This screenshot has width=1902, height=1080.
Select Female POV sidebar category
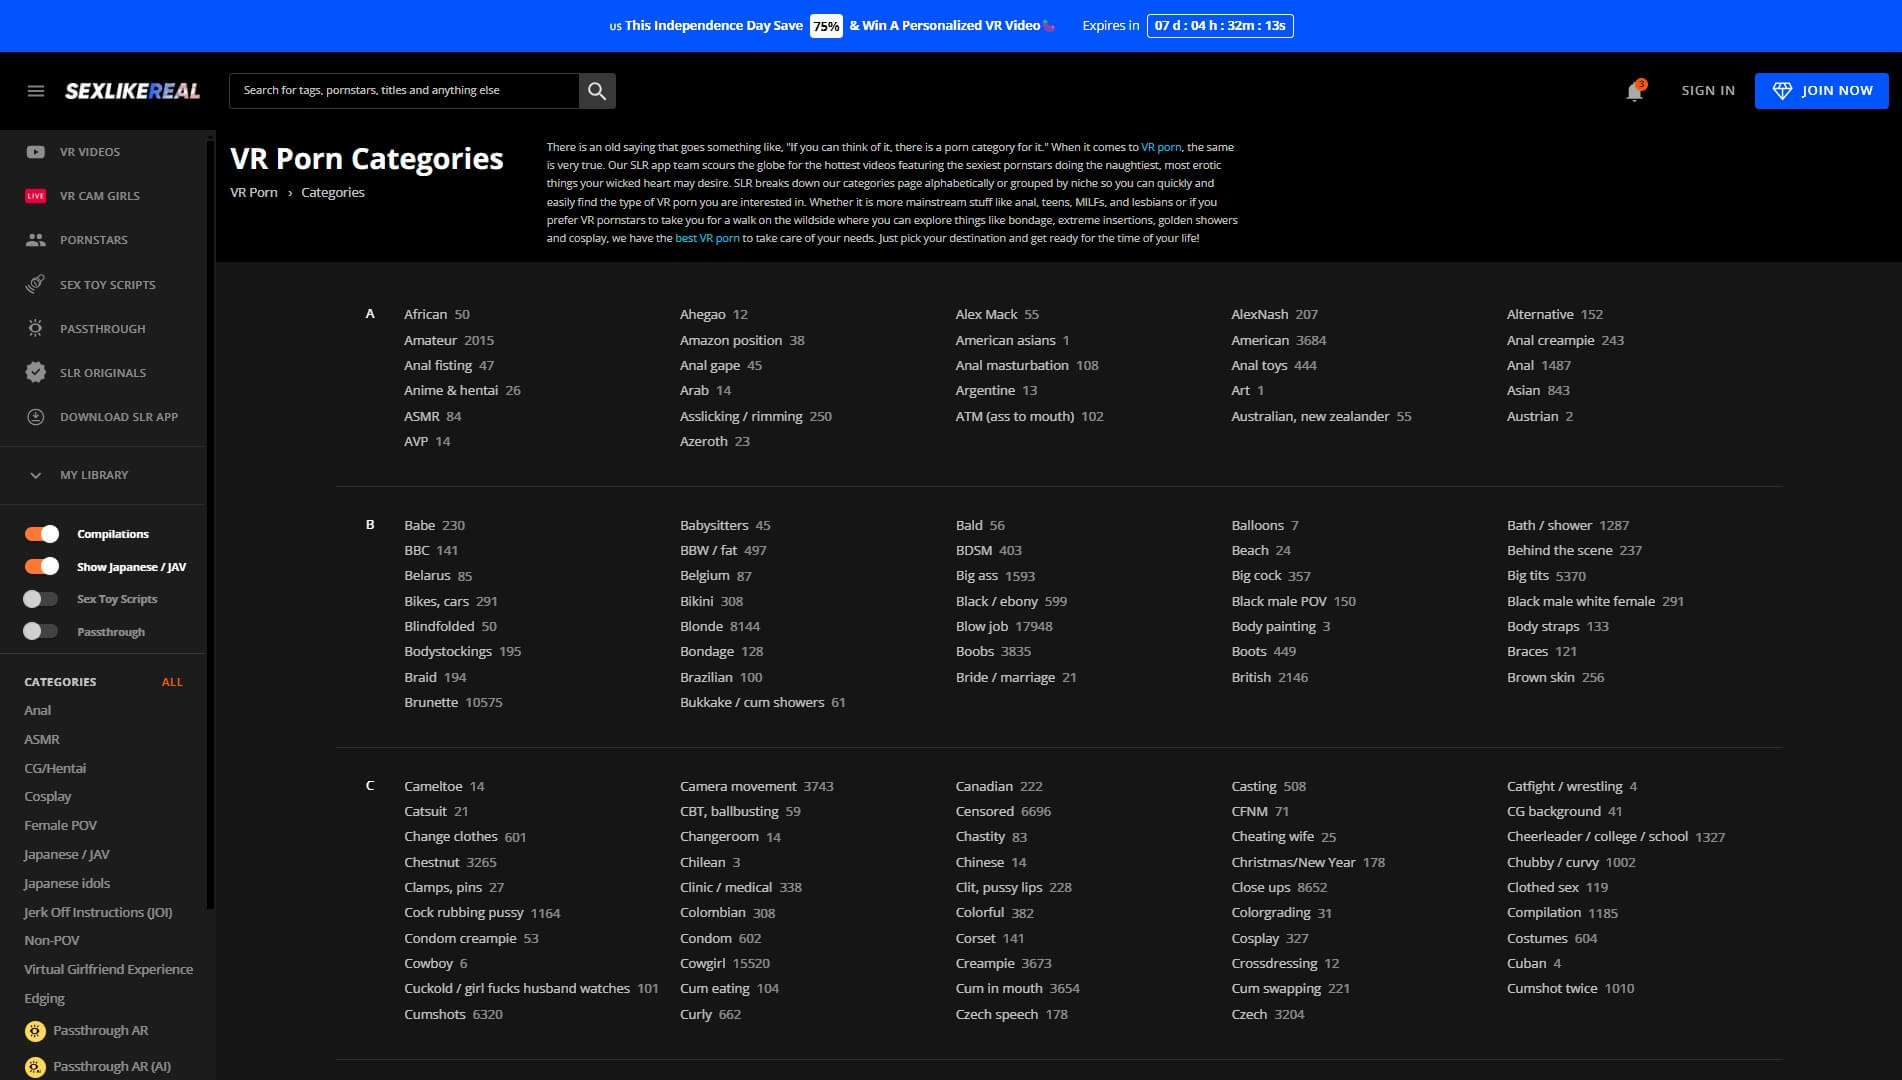61,825
